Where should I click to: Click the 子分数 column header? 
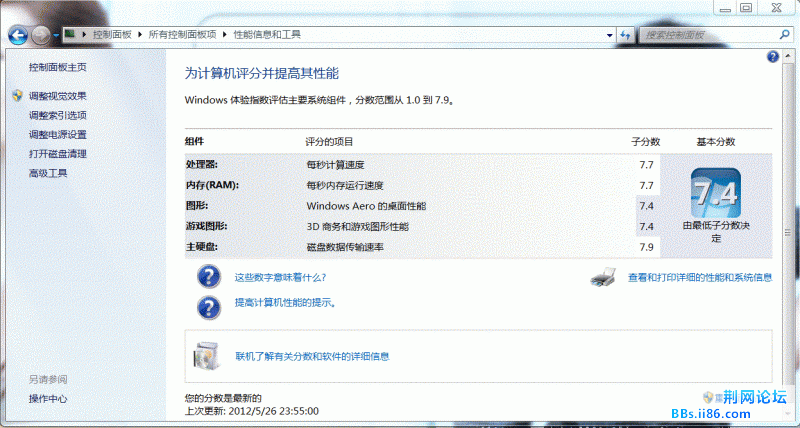pyautogui.click(x=645, y=141)
